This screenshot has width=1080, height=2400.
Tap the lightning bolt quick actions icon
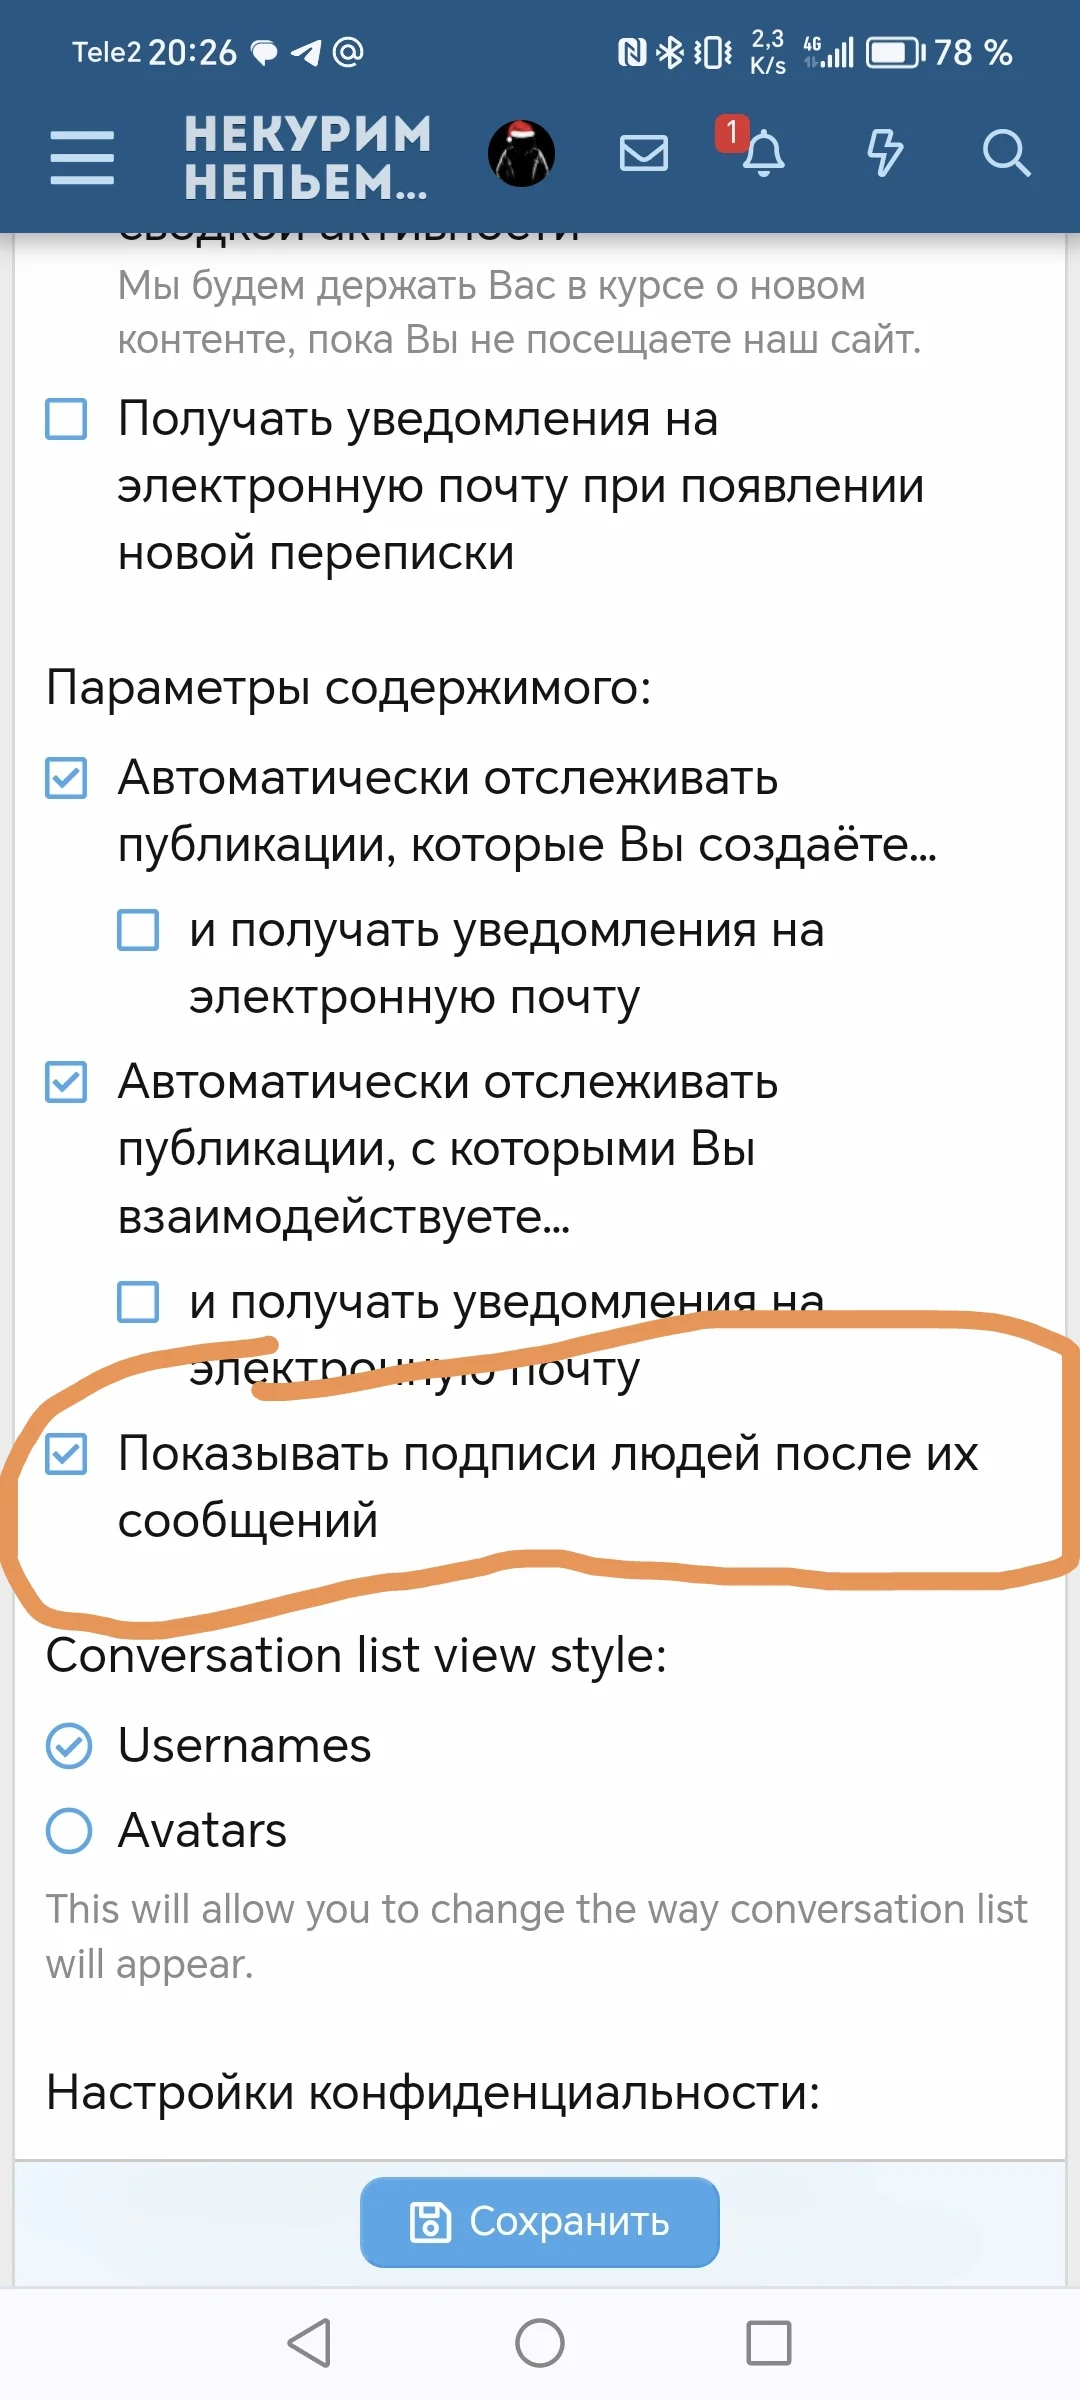tap(884, 153)
